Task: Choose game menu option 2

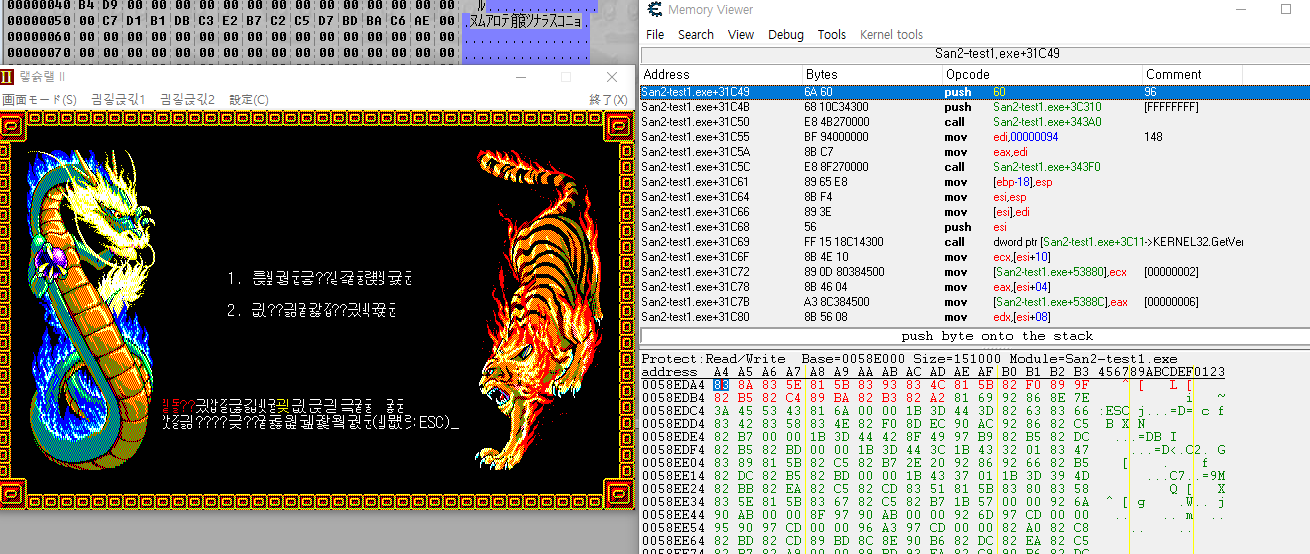Action: [311, 310]
